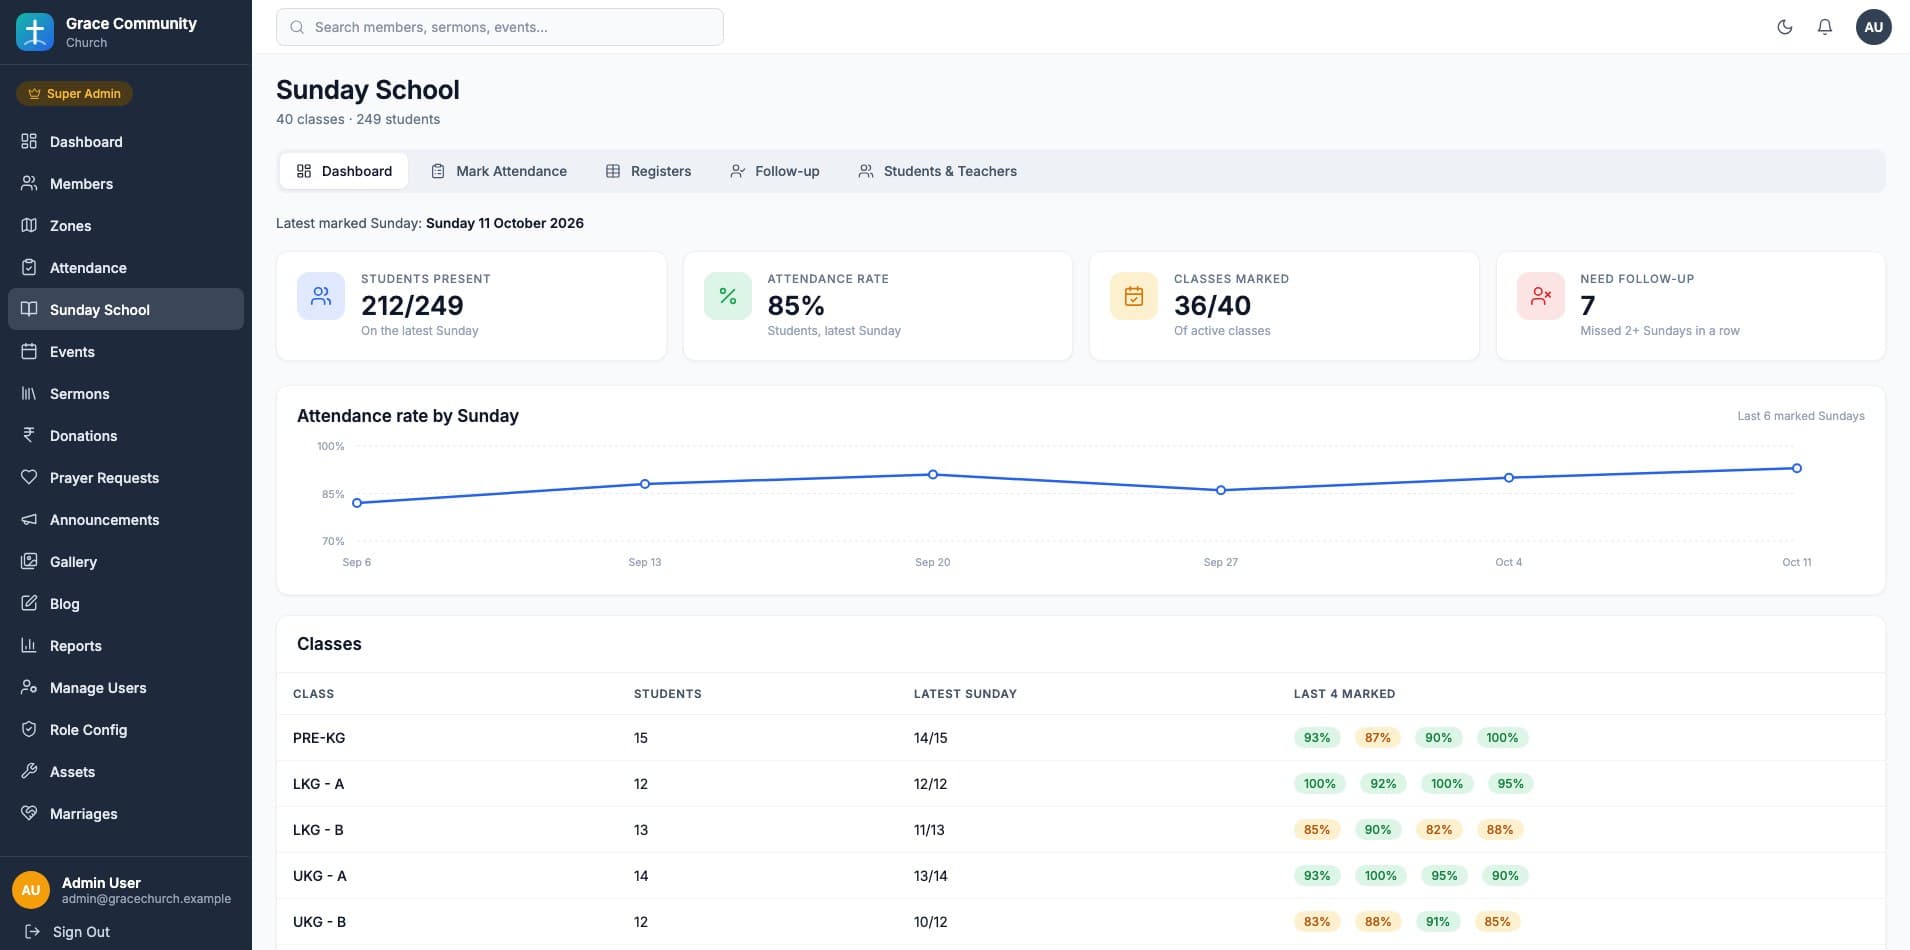The image size is (1910, 950).
Task: Click the Donations rupee icon in sidebar
Action: click(x=29, y=435)
